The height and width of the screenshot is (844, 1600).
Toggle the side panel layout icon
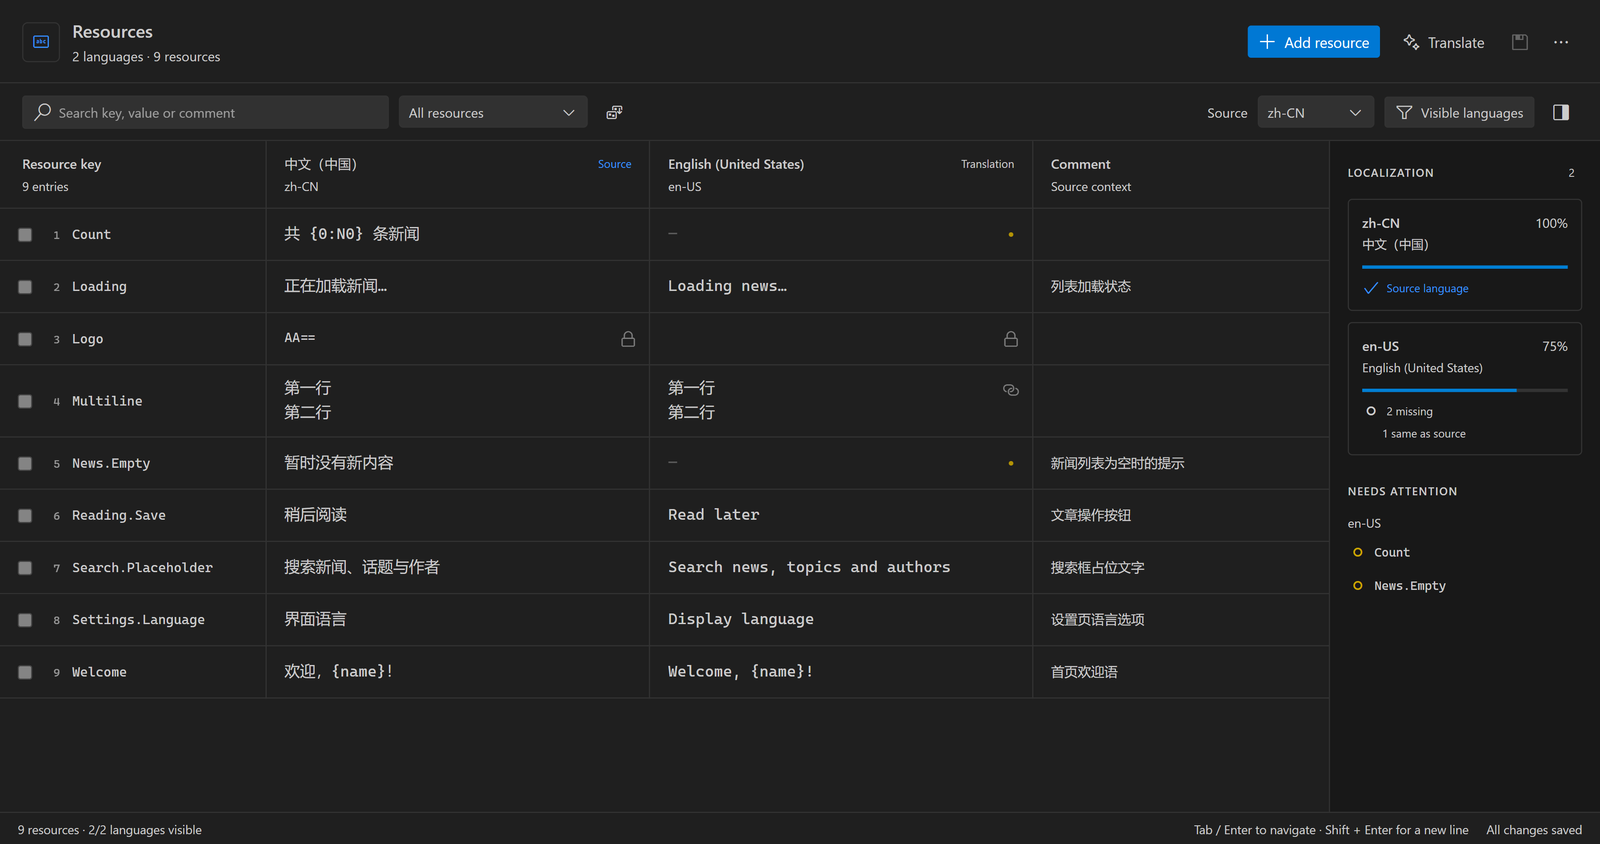(1561, 113)
